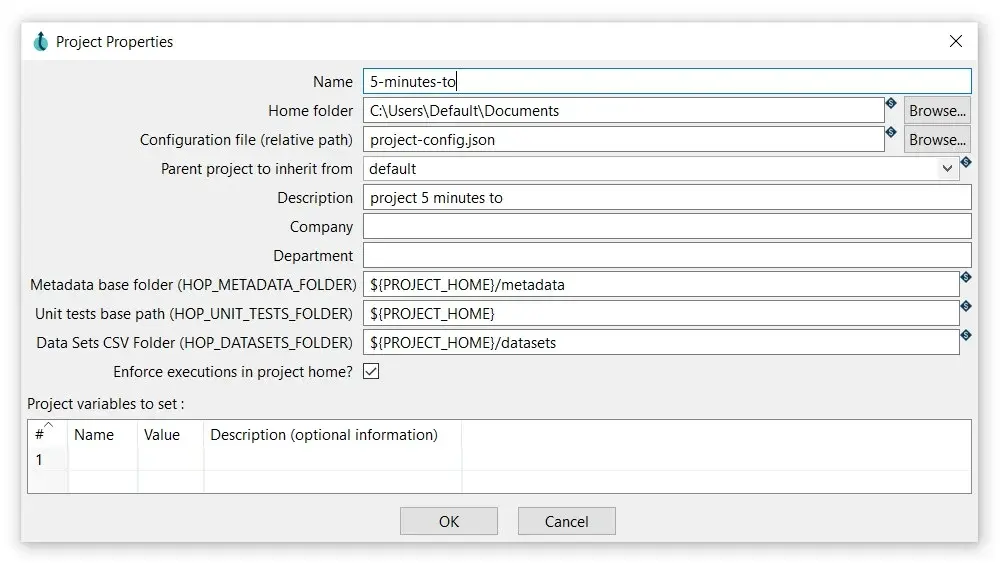Browse for the Configuration file

937,139
